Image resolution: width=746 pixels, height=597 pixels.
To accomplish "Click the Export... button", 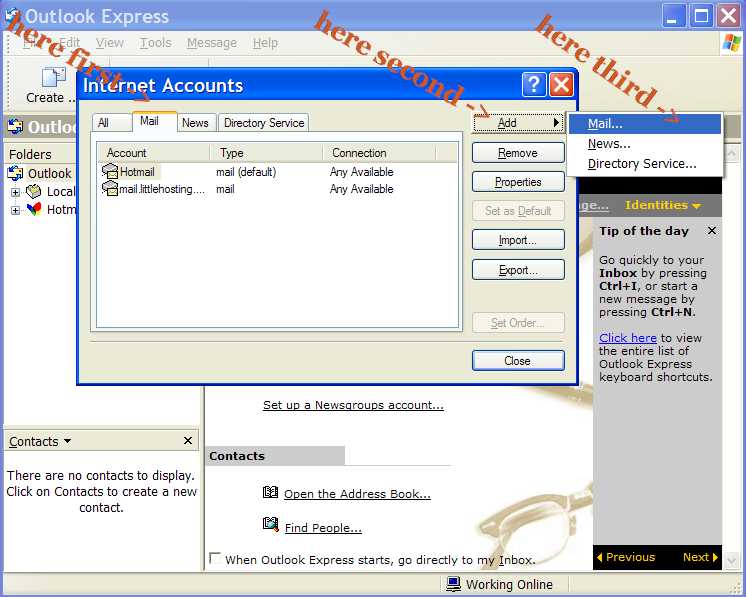I will pyautogui.click(x=518, y=270).
